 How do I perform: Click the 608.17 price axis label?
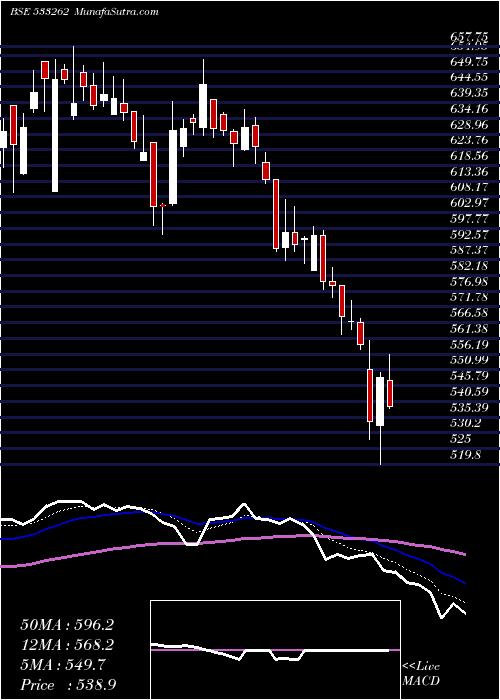coord(469,188)
